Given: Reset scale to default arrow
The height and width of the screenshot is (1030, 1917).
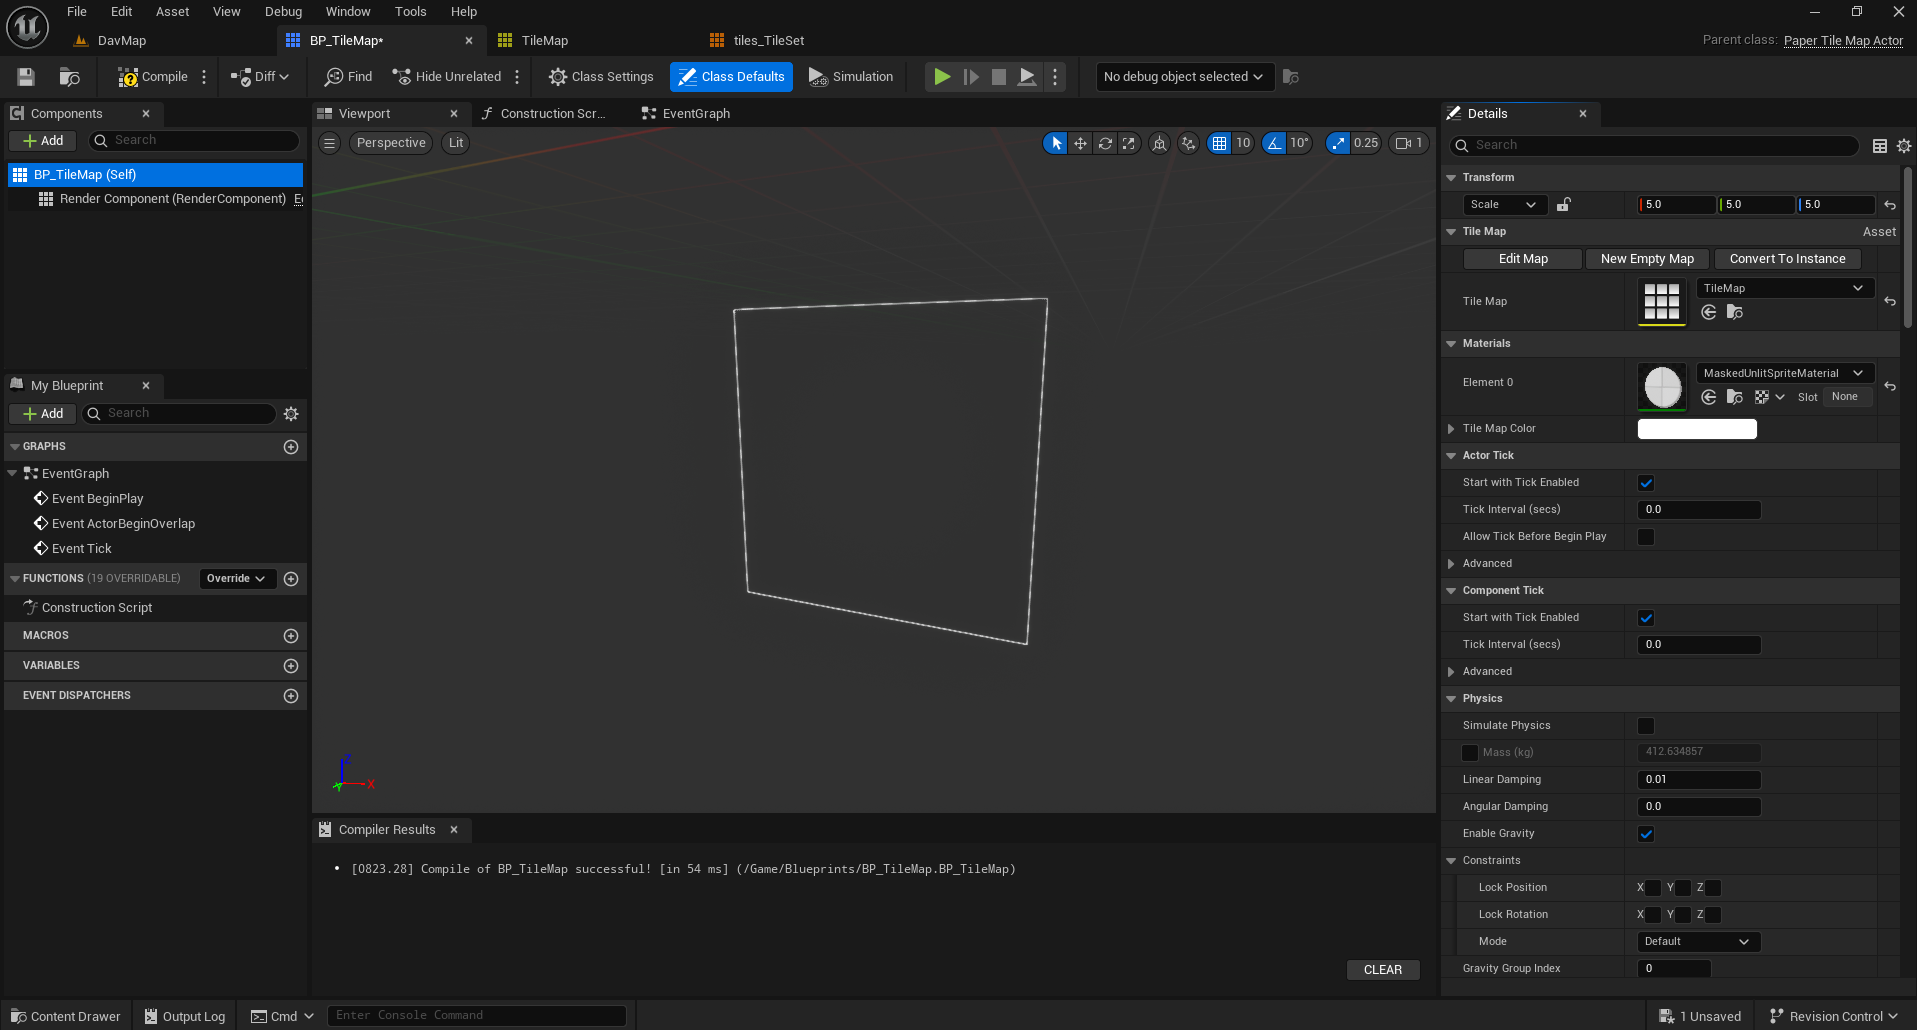Looking at the screenshot, I should [1890, 205].
